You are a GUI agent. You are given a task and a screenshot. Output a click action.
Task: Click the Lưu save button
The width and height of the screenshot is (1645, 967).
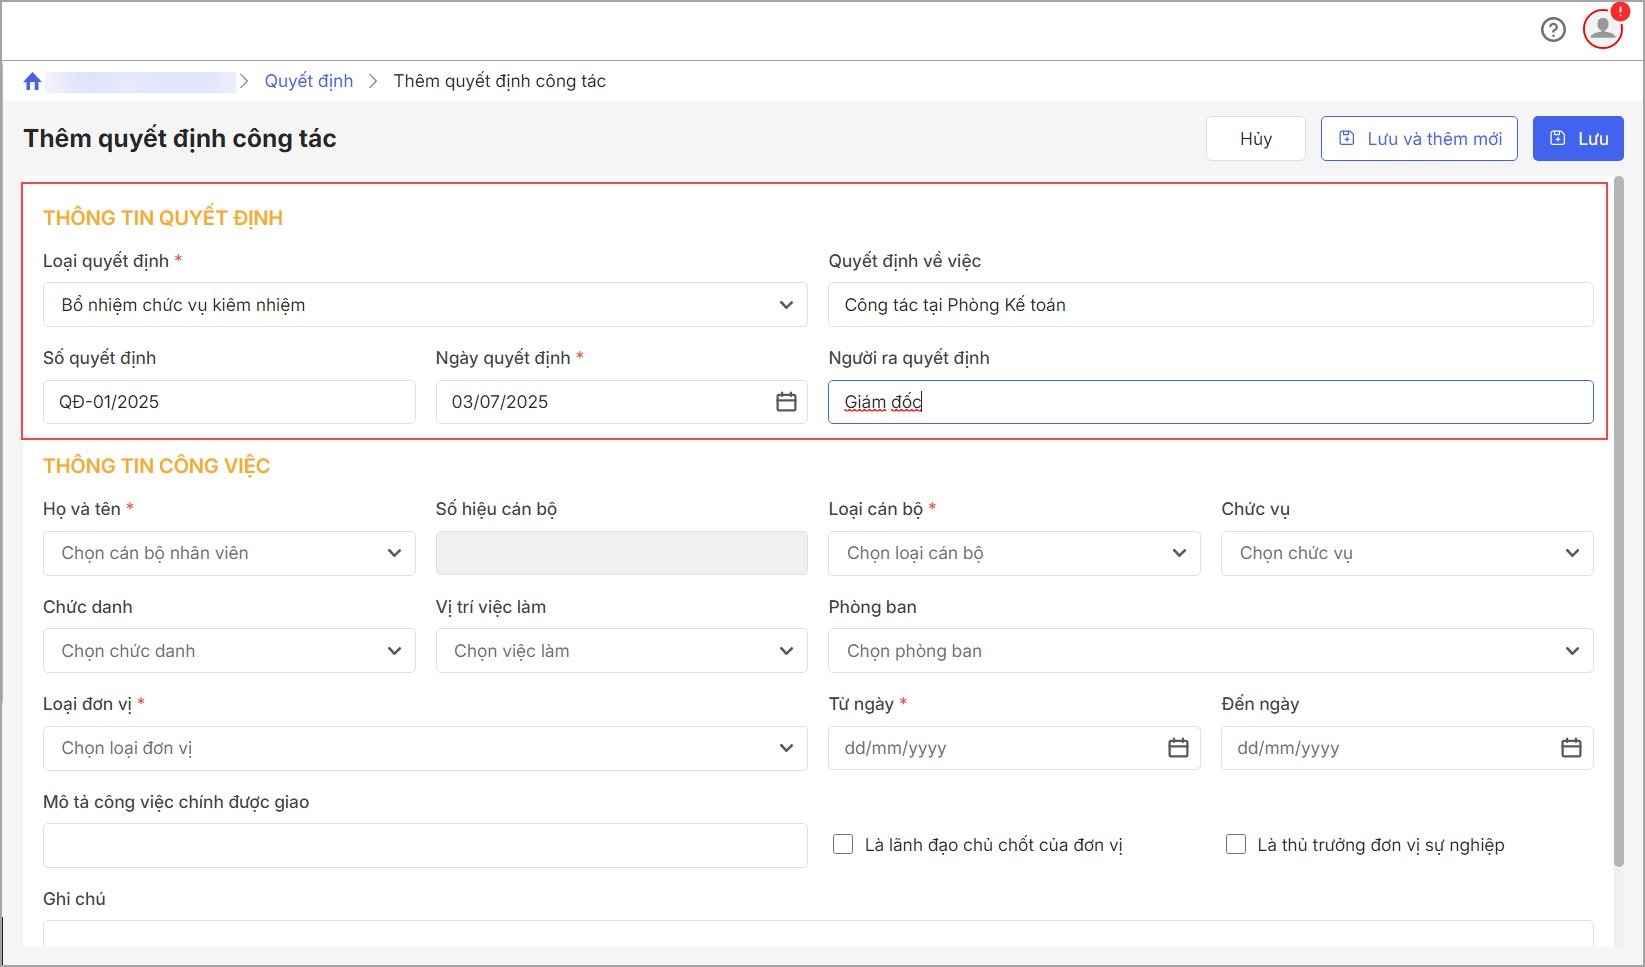click(1577, 139)
